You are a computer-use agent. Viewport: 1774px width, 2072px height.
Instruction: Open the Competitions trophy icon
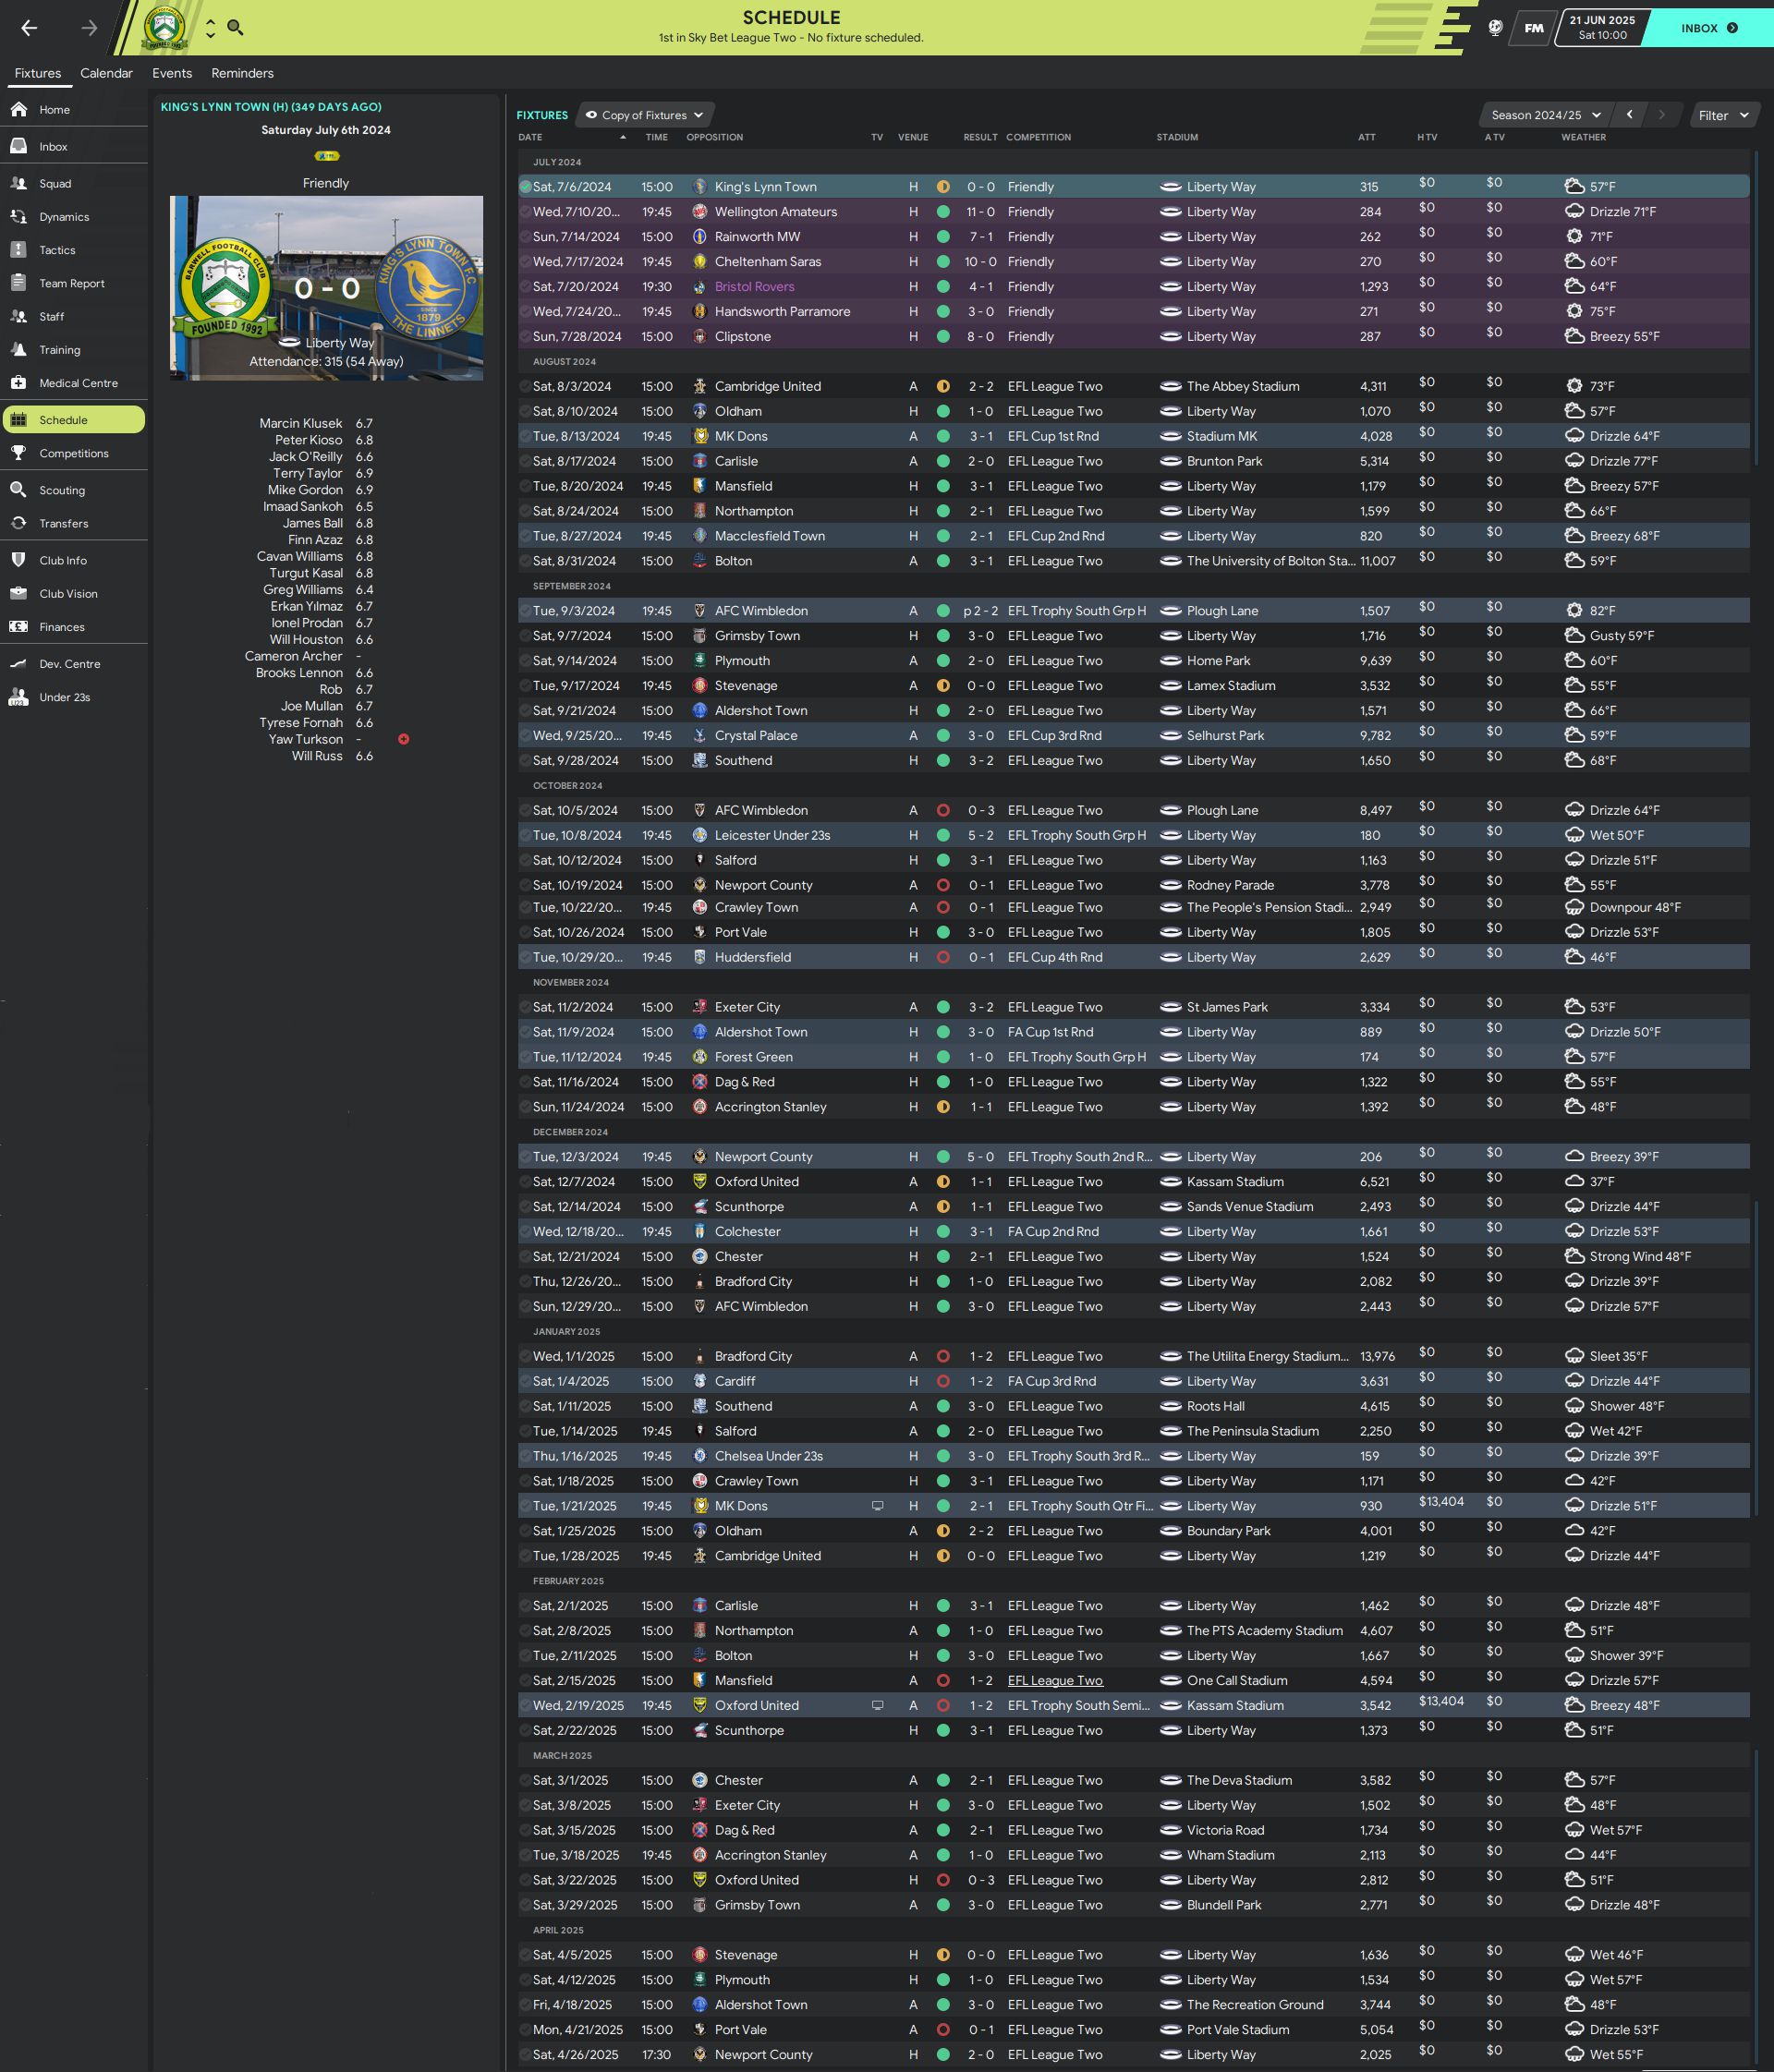pos(18,453)
